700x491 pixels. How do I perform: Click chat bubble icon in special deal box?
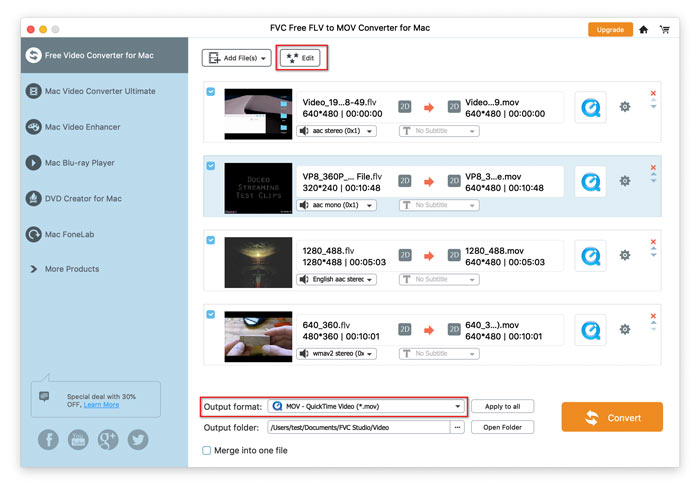pyautogui.click(x=44, y=396)
